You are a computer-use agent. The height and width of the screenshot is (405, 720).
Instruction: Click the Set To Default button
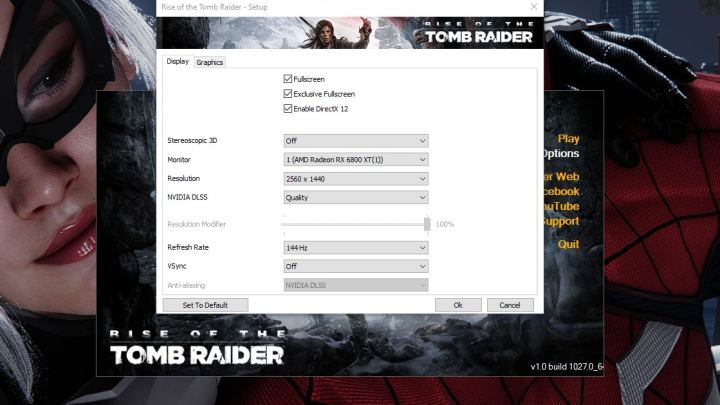[x=205, y=305]
